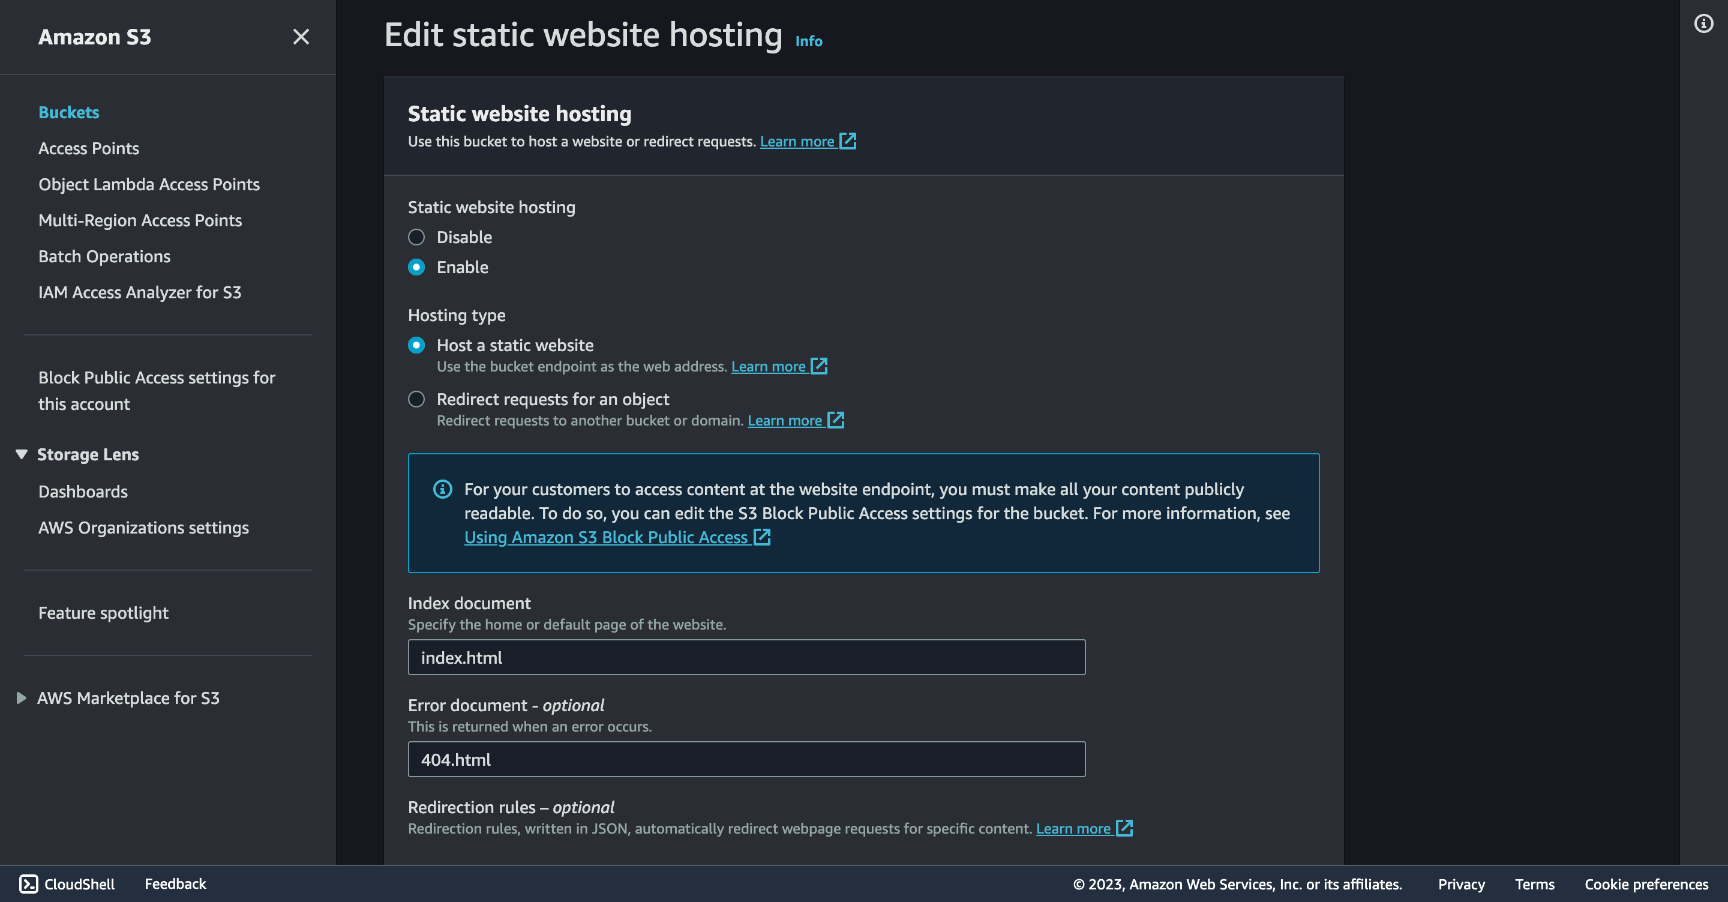Open Learn more about redirection rules
The width and height of the screenshot is (1728, 902).
(1073, 828)
